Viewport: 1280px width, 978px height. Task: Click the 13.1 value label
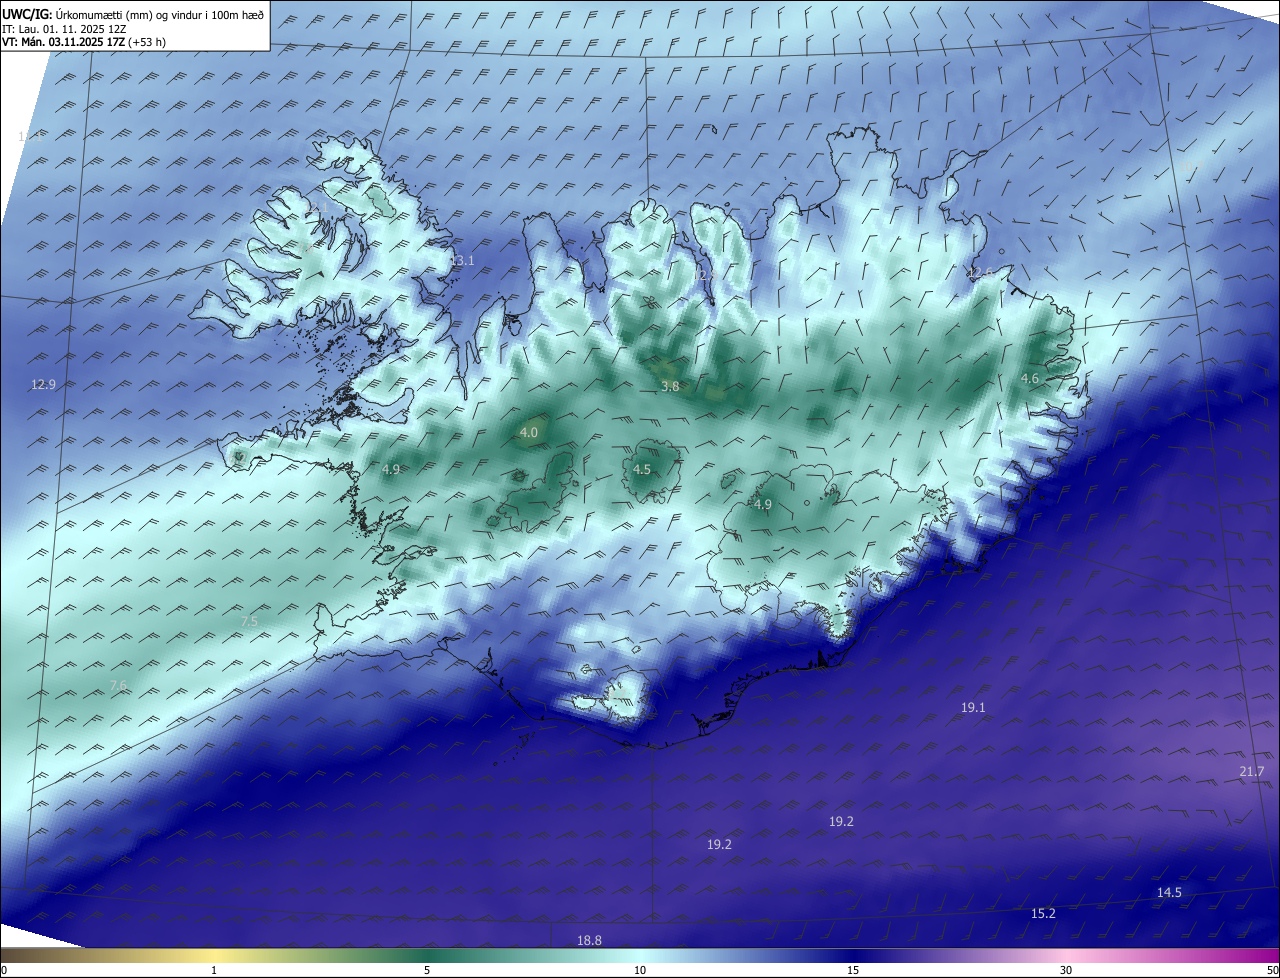coord(462,261)
